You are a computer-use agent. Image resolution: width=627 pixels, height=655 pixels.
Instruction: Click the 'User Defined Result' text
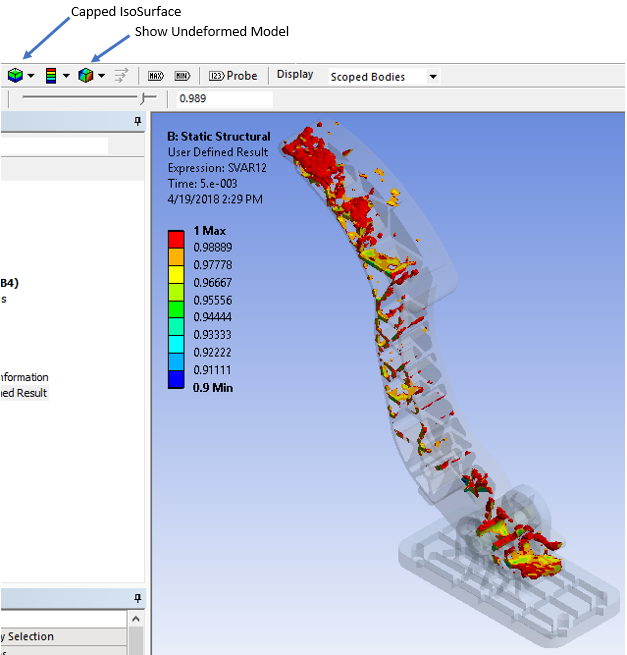tap(218, 152)
